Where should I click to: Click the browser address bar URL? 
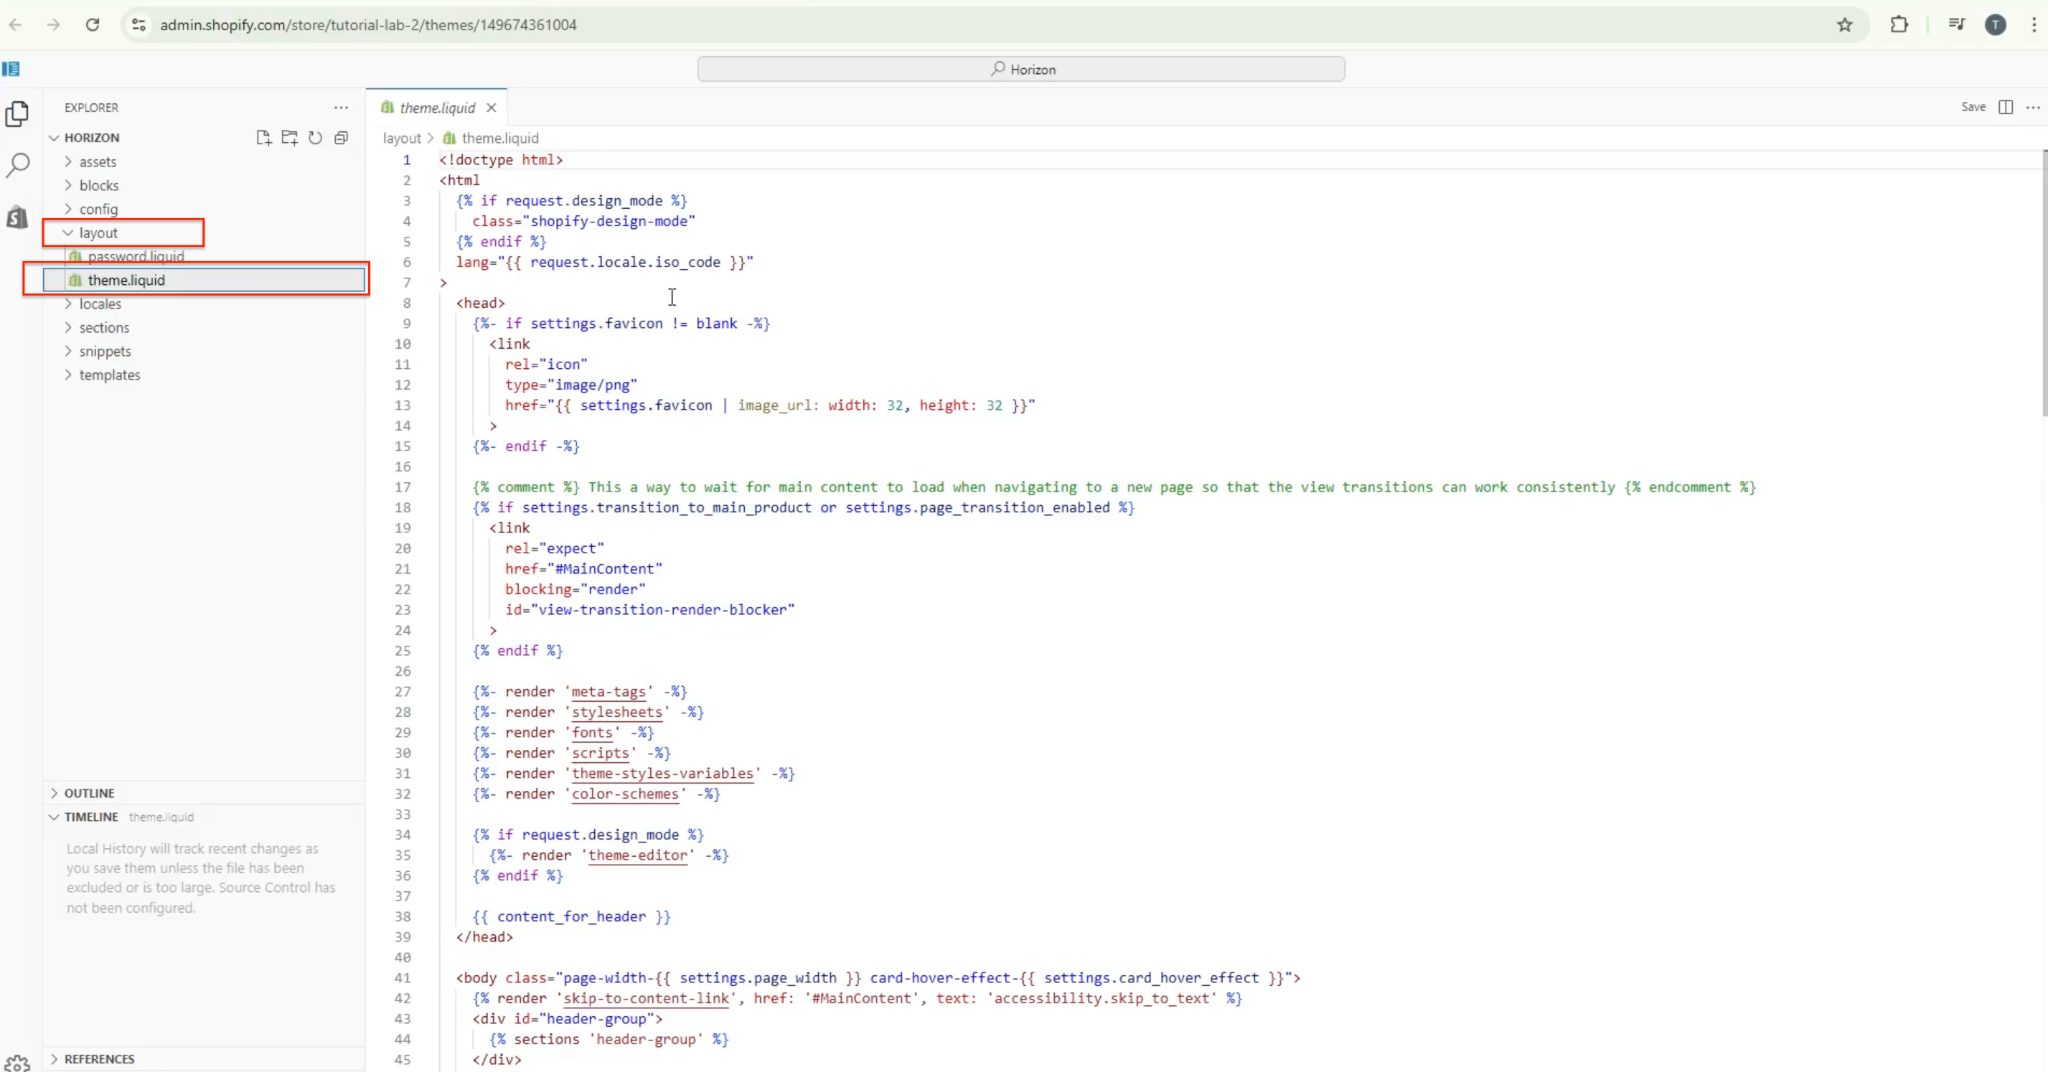click(368, 25)
